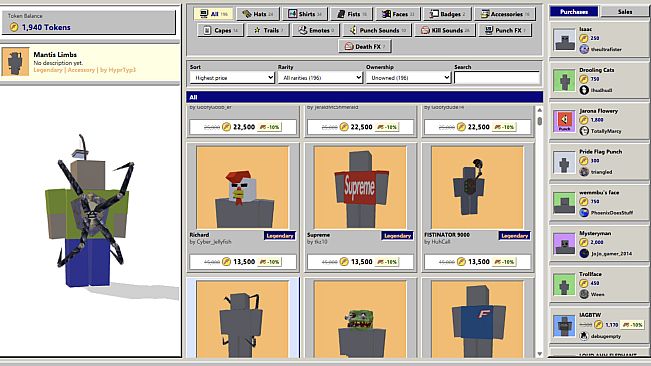The height and width of the screenshot is (366, 651).
Task: Open the Trollface purchase thumbnail
Action: pos(565,285)
